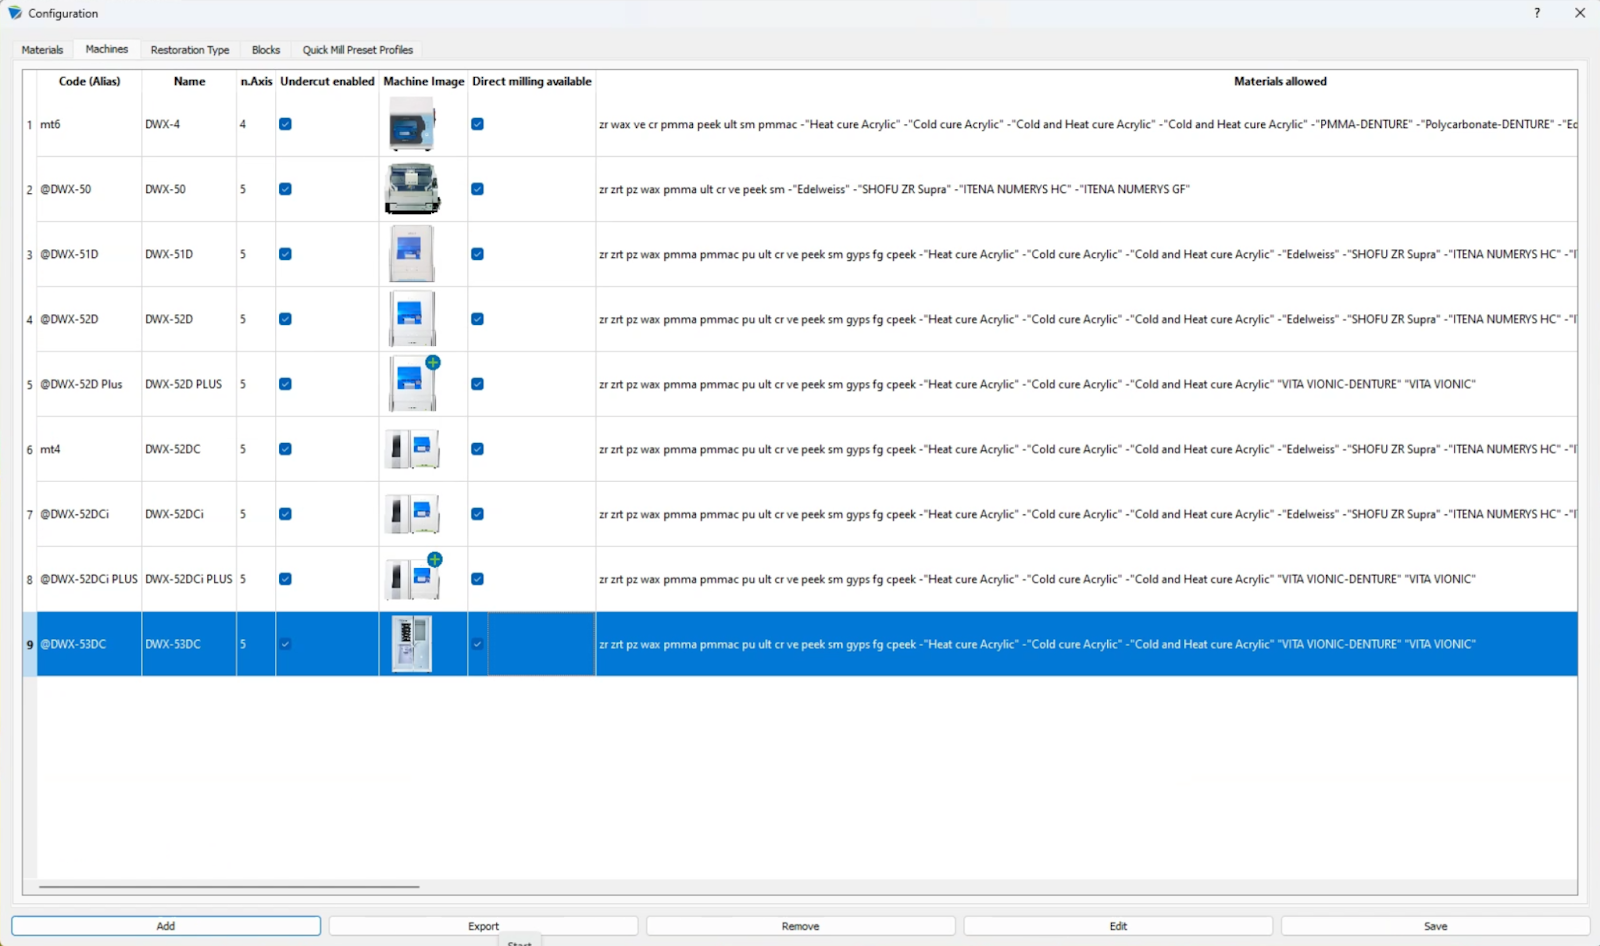Save the machine configuration

pyautogui.click(x=1435, y=926)
